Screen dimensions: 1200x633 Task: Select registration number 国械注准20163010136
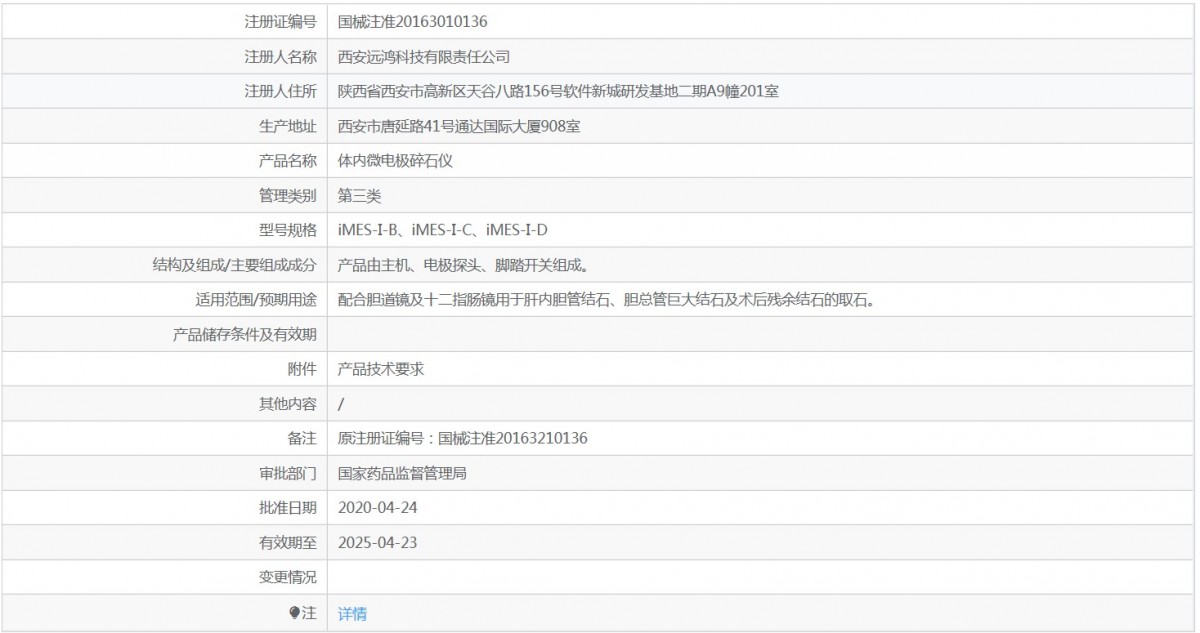point(413,21)
